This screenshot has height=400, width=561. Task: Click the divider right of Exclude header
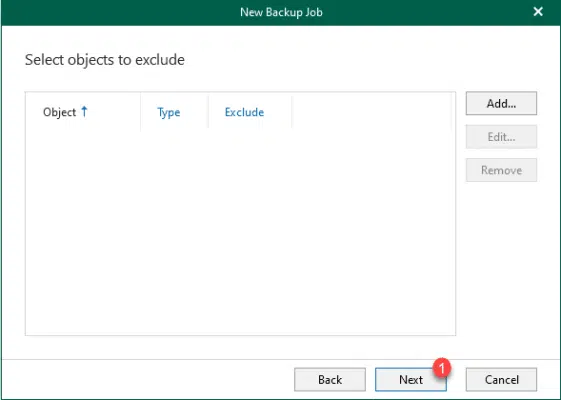pos(292,112)
